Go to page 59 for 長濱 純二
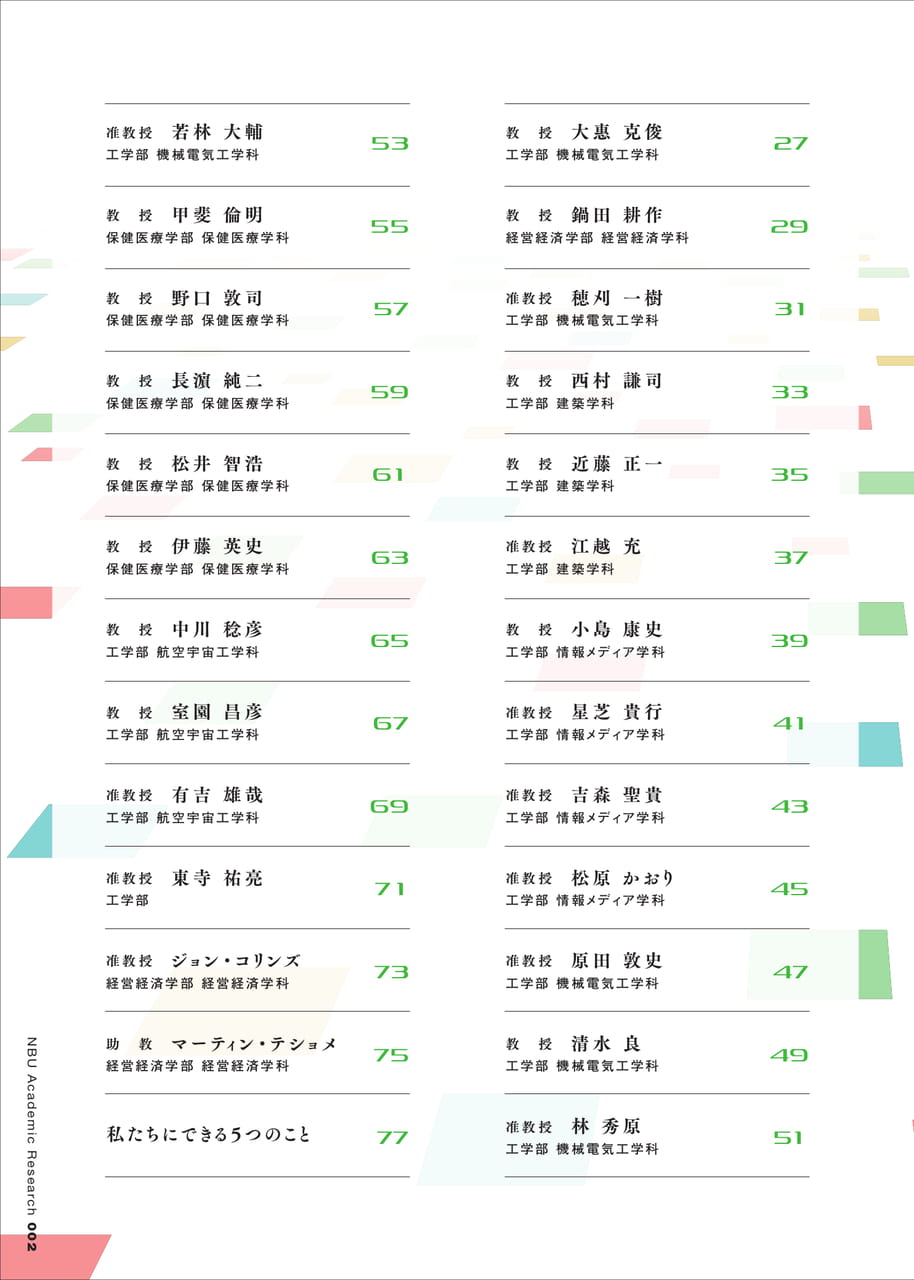This screenshot has height=1280, width=914. pos(390,393)
